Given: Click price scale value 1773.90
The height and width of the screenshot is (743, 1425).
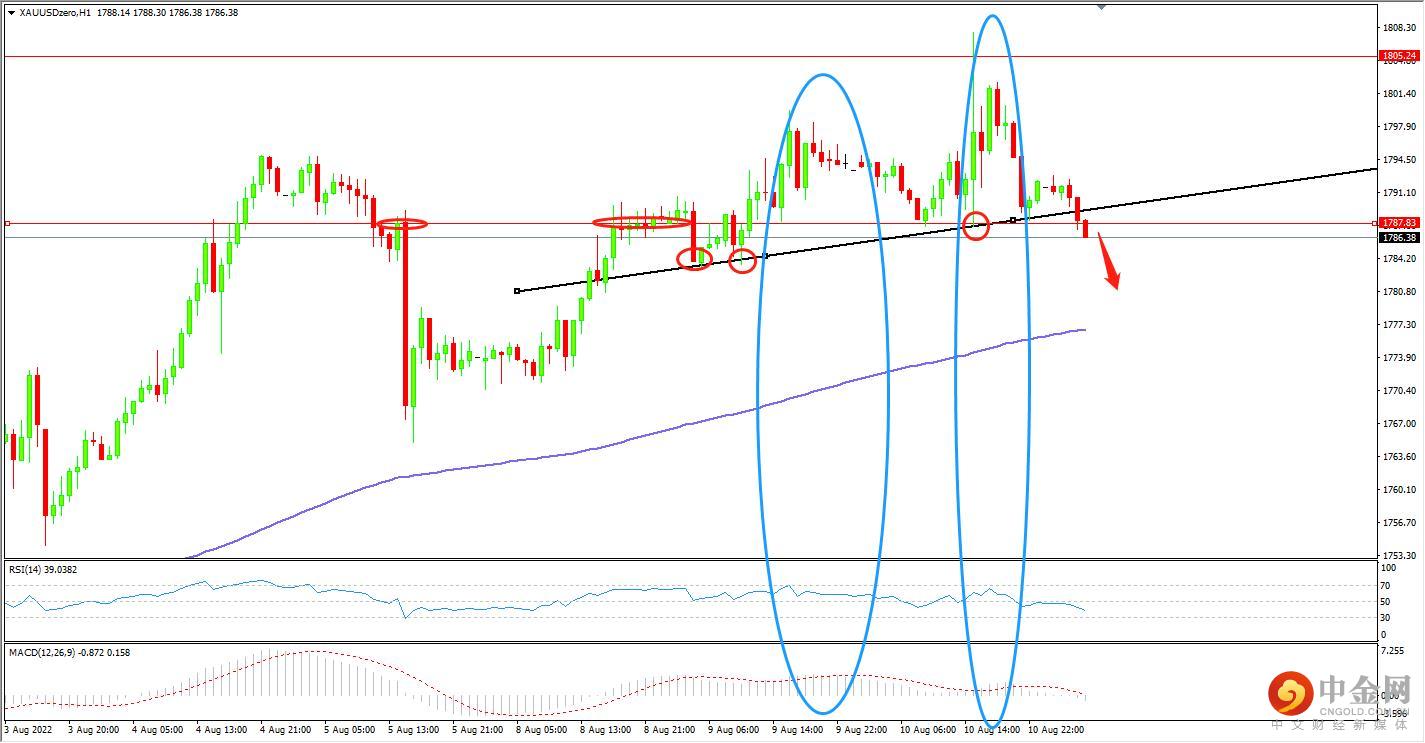Looking at the screenshot, I should point(1397,358).
